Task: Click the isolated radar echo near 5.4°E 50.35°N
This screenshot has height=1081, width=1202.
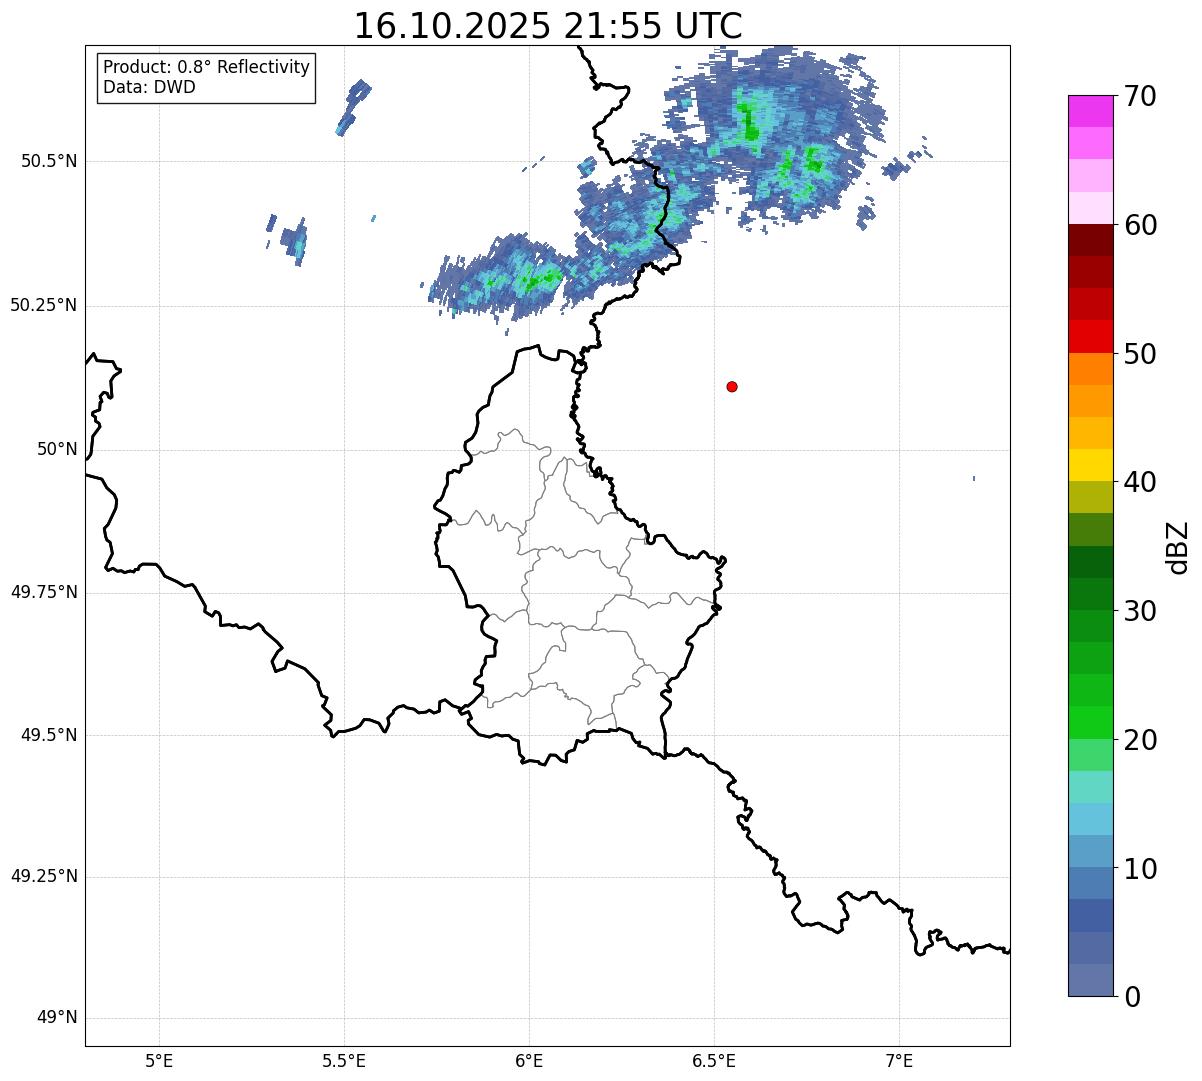Action: pyautogui.click(x=296, y=242)
